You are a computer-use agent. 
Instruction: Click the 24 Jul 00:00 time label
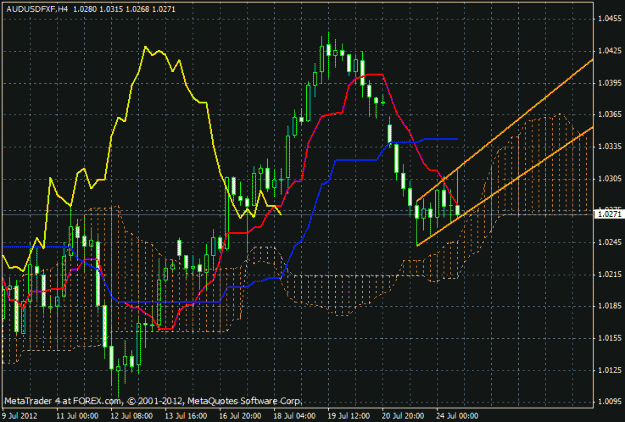coord(457,416)
